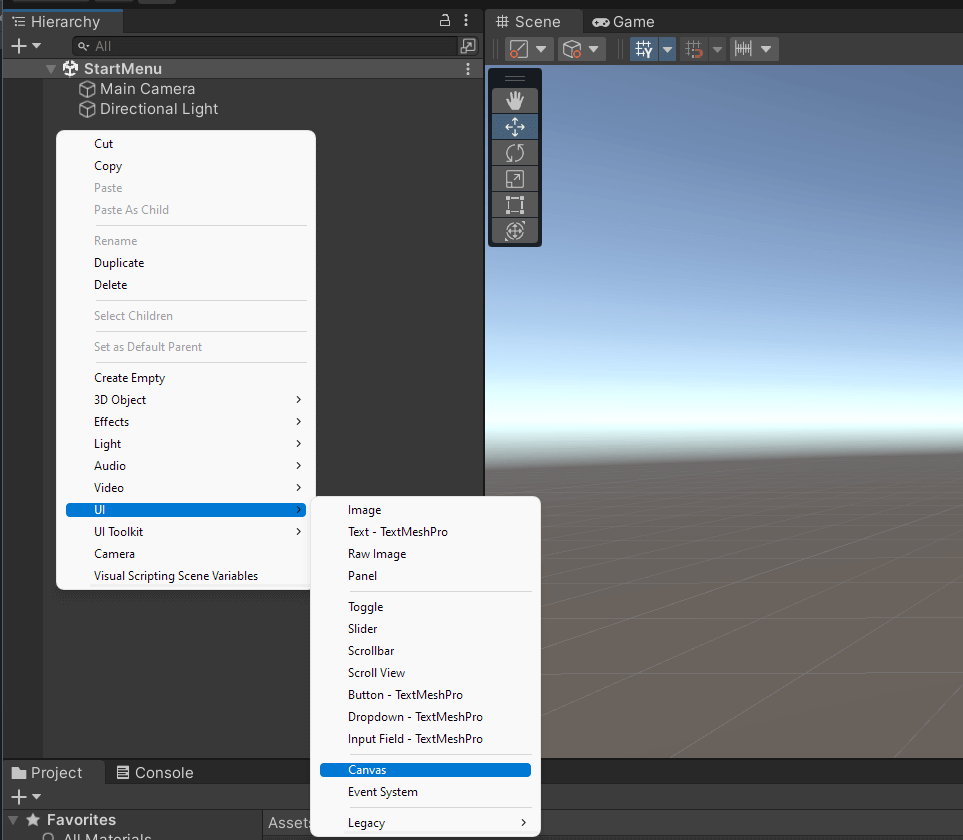Open search in a new window icon
This screenshot has width=963, height=840.
(468, 46)
